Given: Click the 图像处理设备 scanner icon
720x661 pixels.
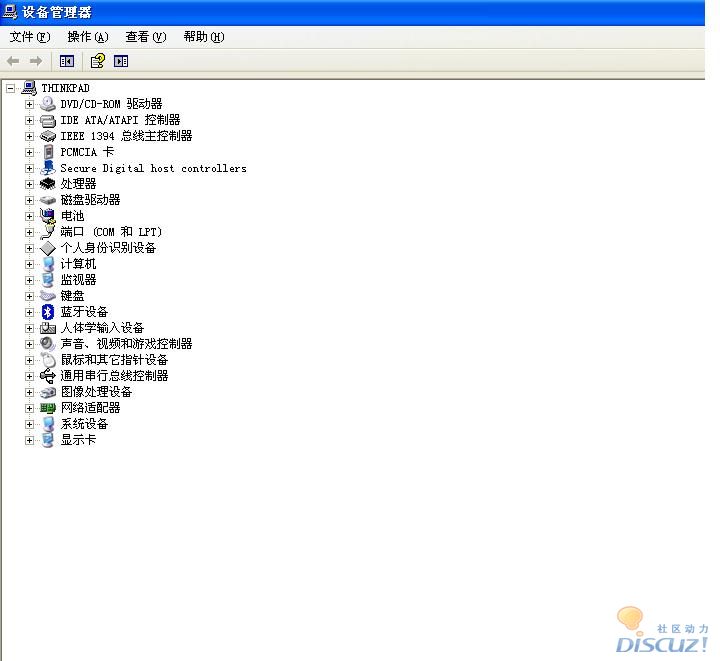Looking at the screenshot, I should pyautogui.click(x=48, y=392).
